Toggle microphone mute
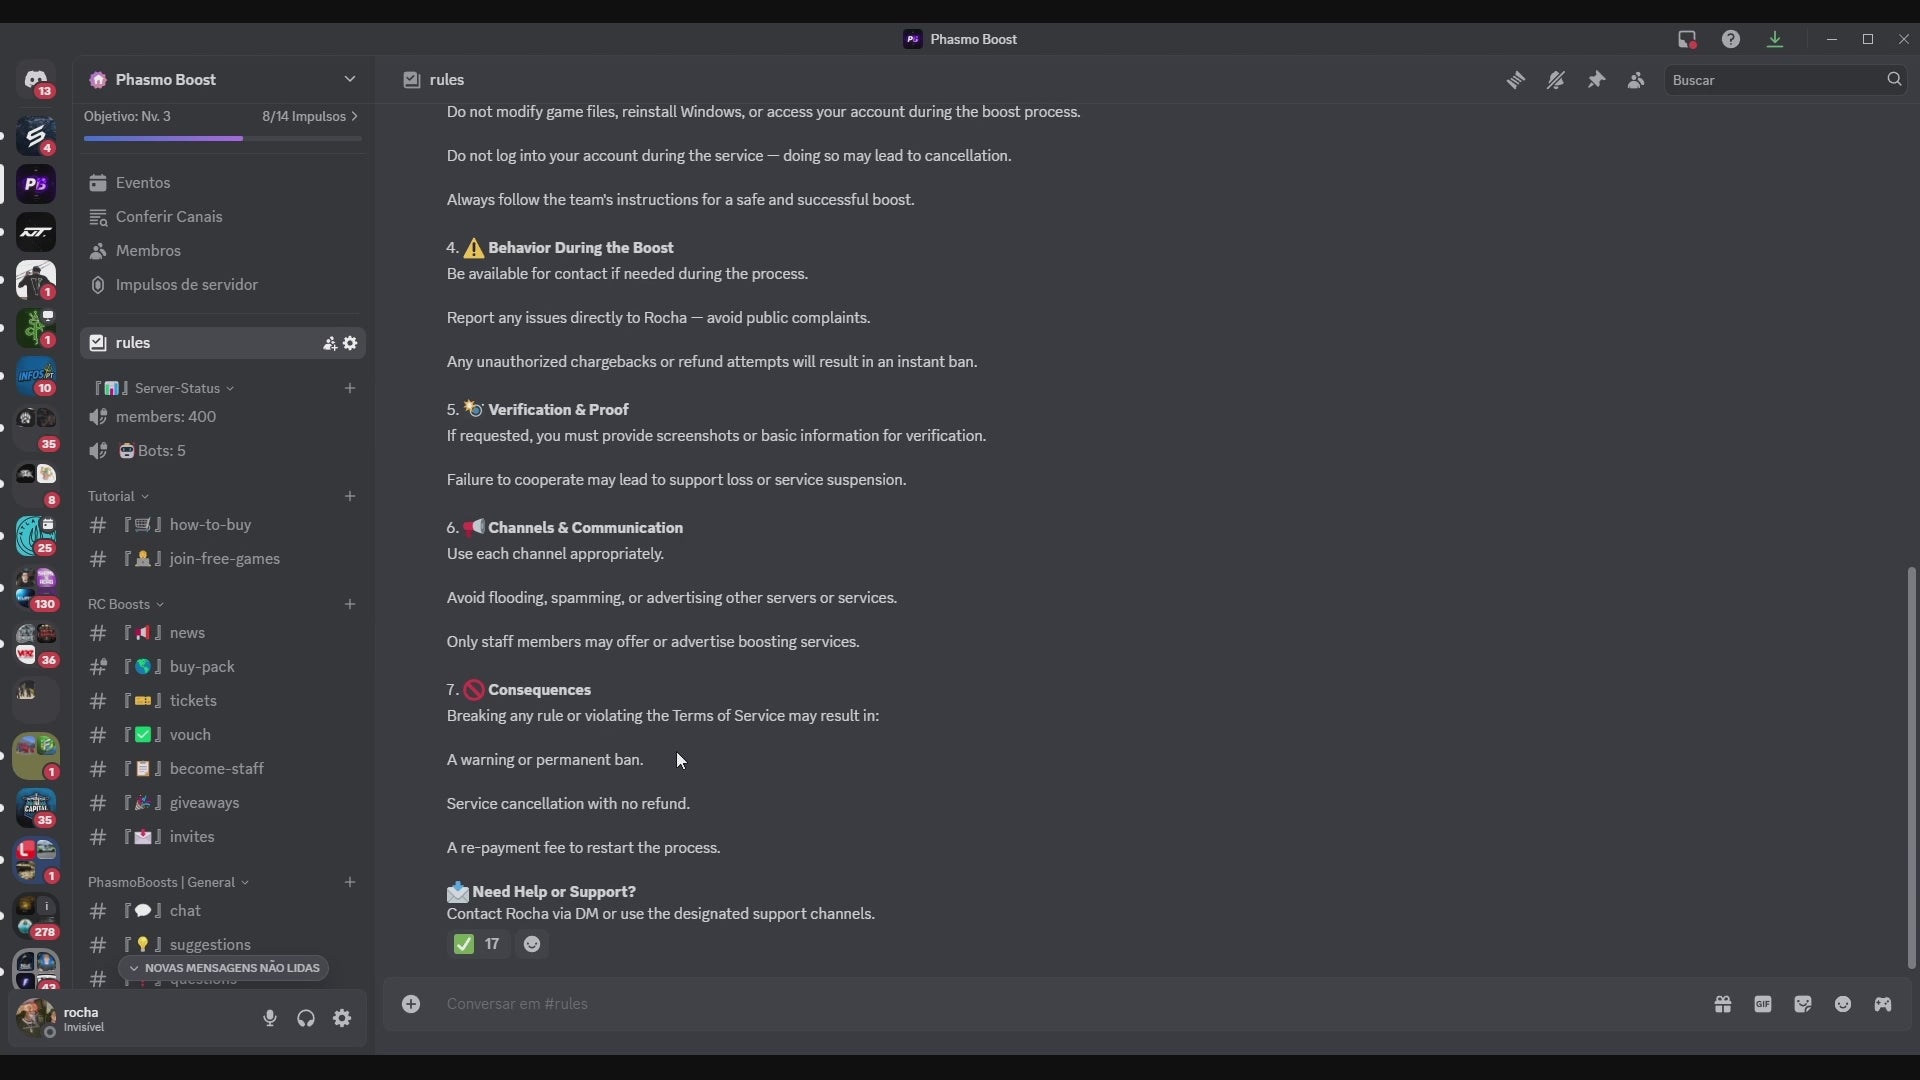Image resolution: width=1920 pixels, height=1080 pixels. (x=270, y=1018)
